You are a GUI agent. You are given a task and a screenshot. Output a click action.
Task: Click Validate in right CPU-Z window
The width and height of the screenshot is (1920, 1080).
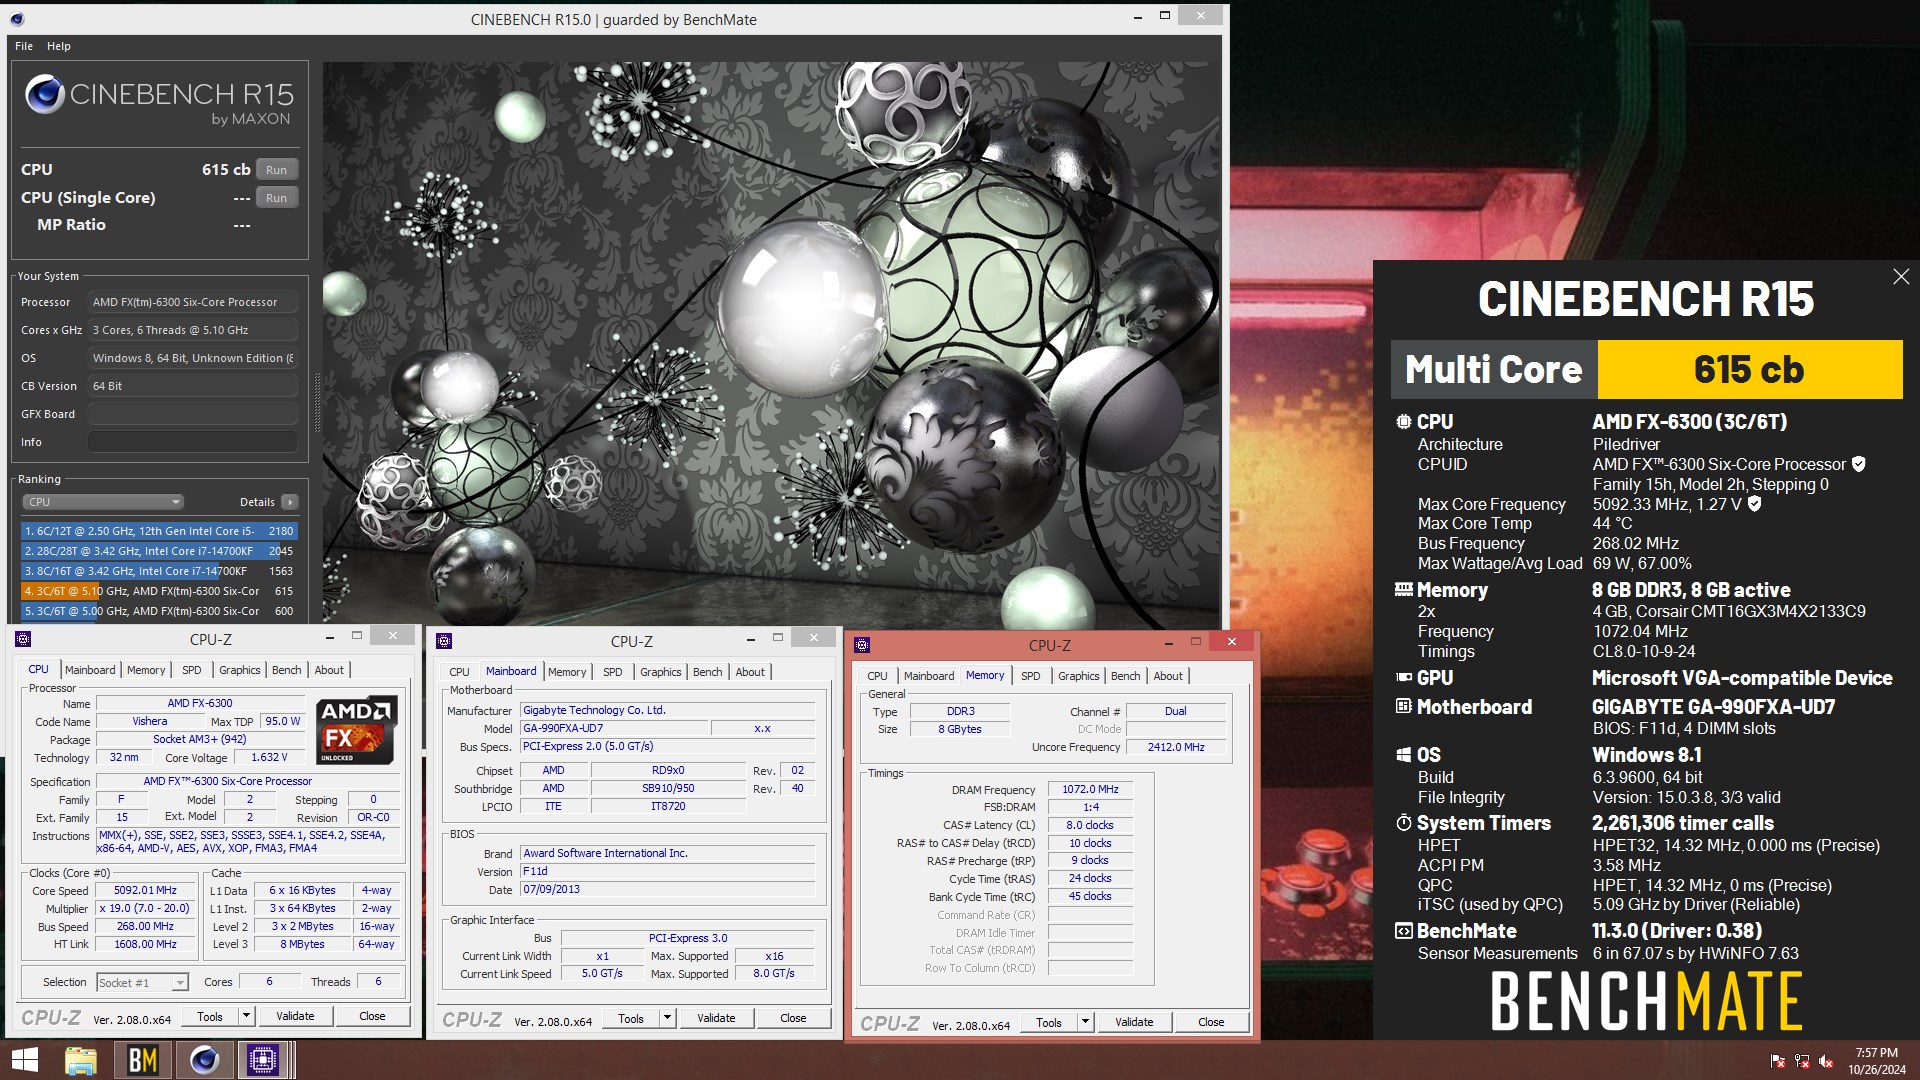(1134, 1022)
